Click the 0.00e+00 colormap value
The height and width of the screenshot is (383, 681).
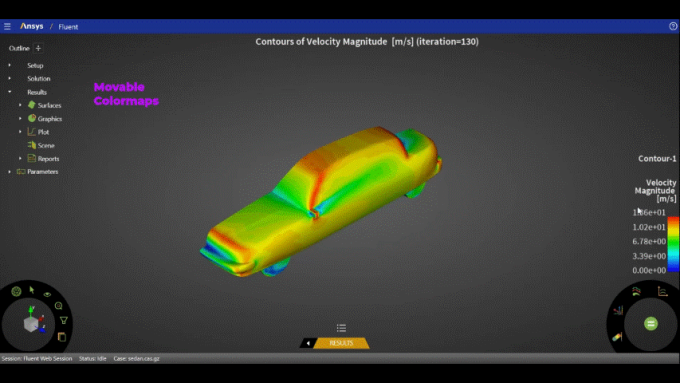[x=649, y=271]
